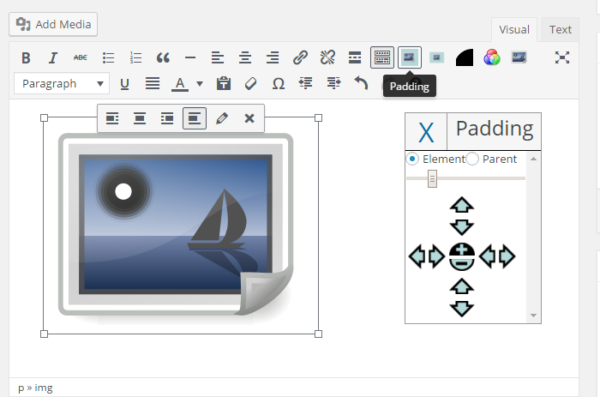Undo the last action
The image size is (600, 397).
361,83
